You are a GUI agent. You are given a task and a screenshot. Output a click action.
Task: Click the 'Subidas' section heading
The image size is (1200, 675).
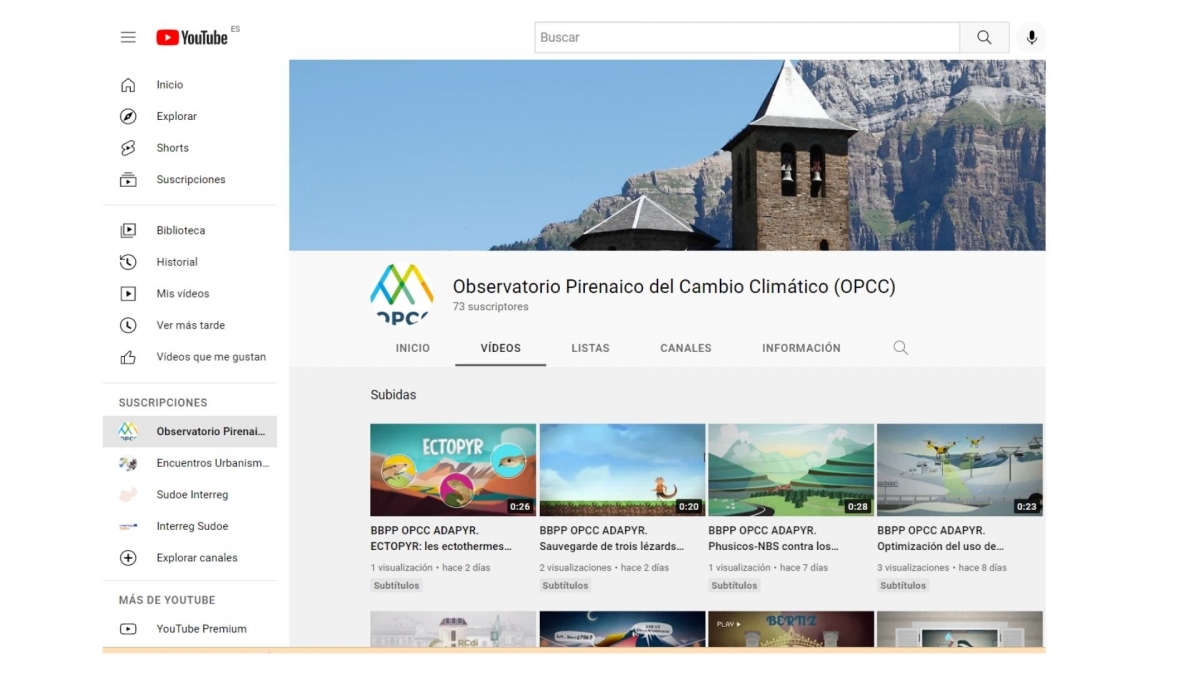[x=393, y=395]
